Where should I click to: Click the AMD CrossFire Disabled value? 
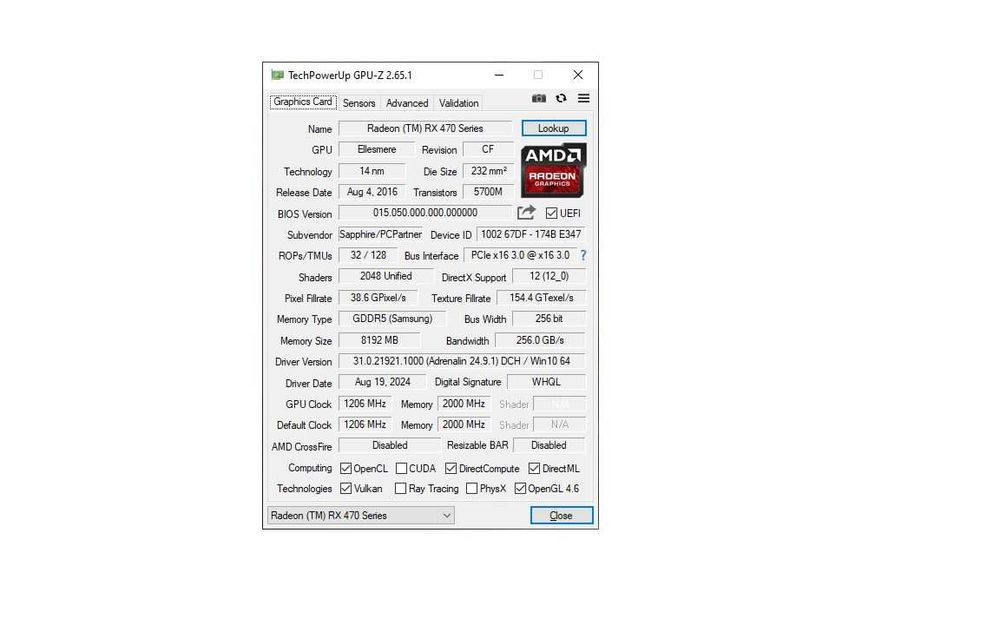[x=390, y=445]
